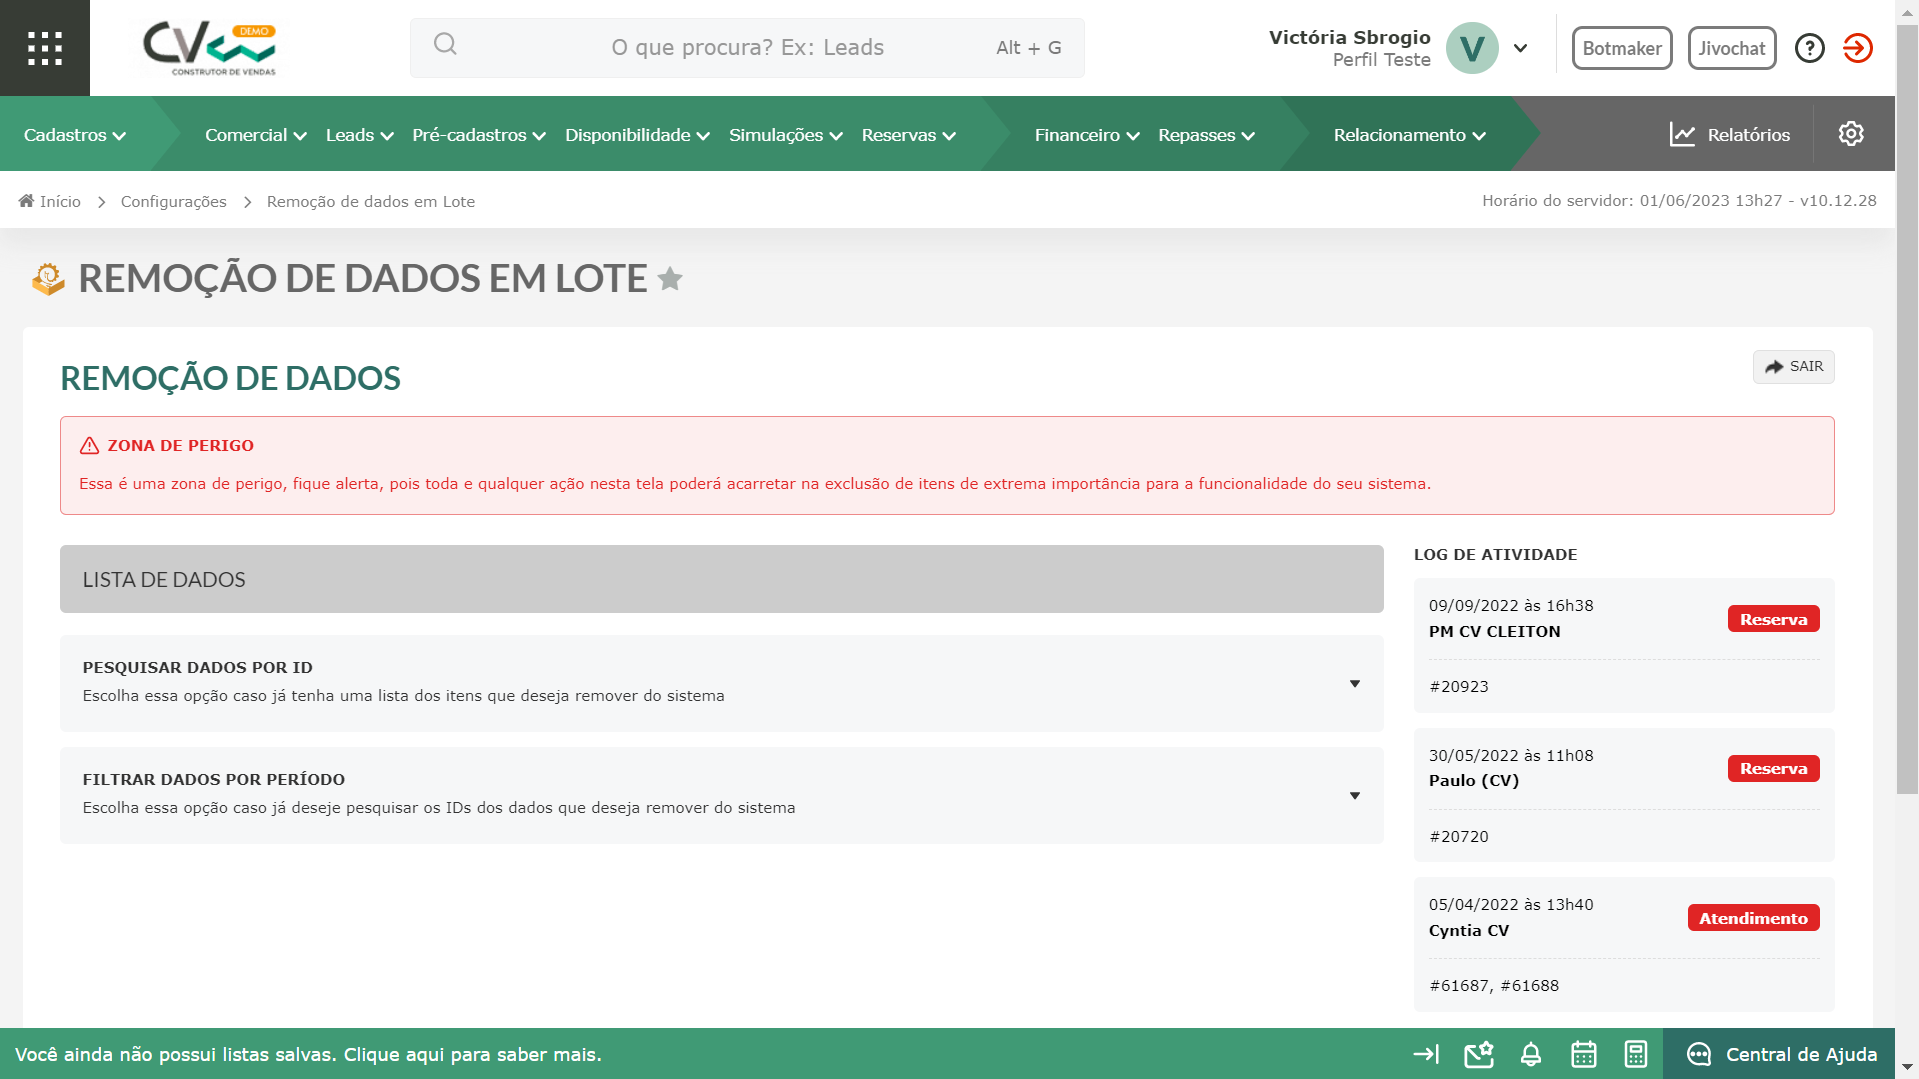
Task: Click the red logout icon
Action: [x=1857, y=48]
